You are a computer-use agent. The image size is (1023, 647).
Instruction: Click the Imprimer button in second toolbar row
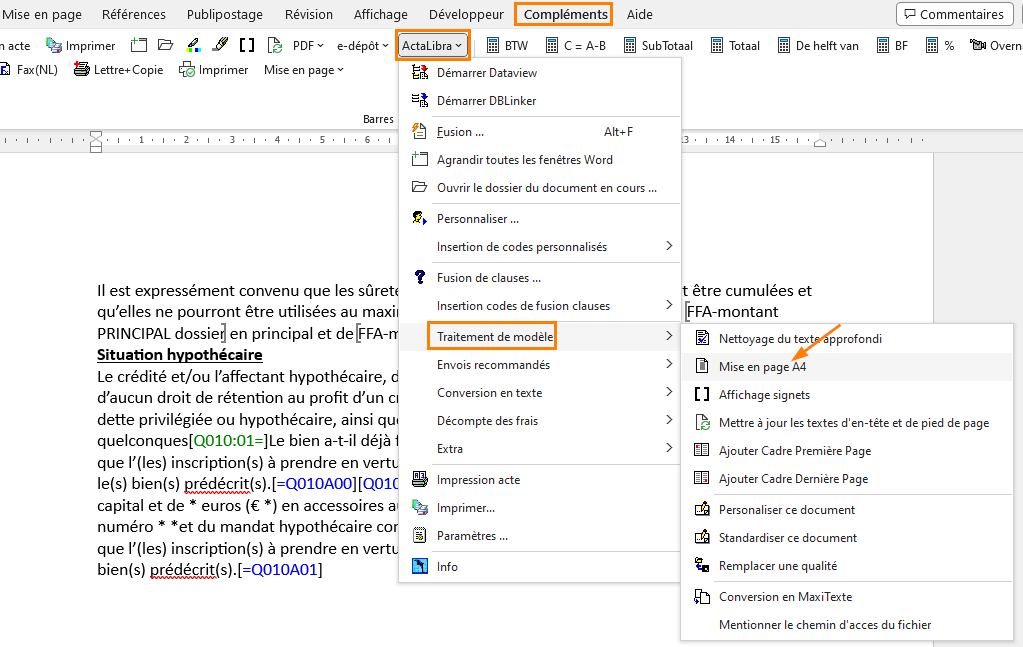(214, 69)
